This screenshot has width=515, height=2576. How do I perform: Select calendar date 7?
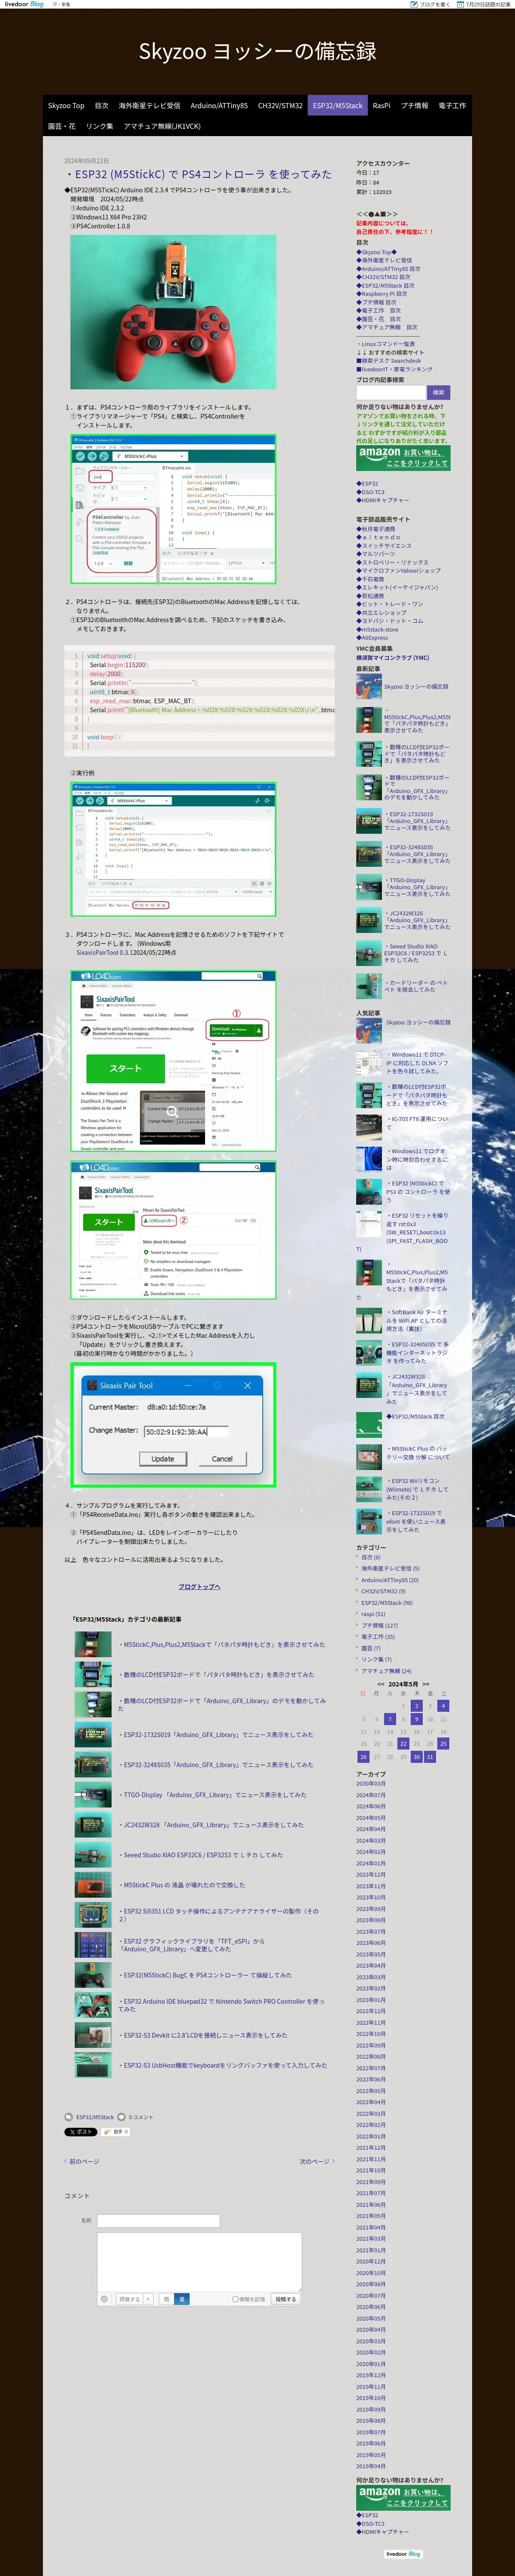click(x=390, y=1719)
